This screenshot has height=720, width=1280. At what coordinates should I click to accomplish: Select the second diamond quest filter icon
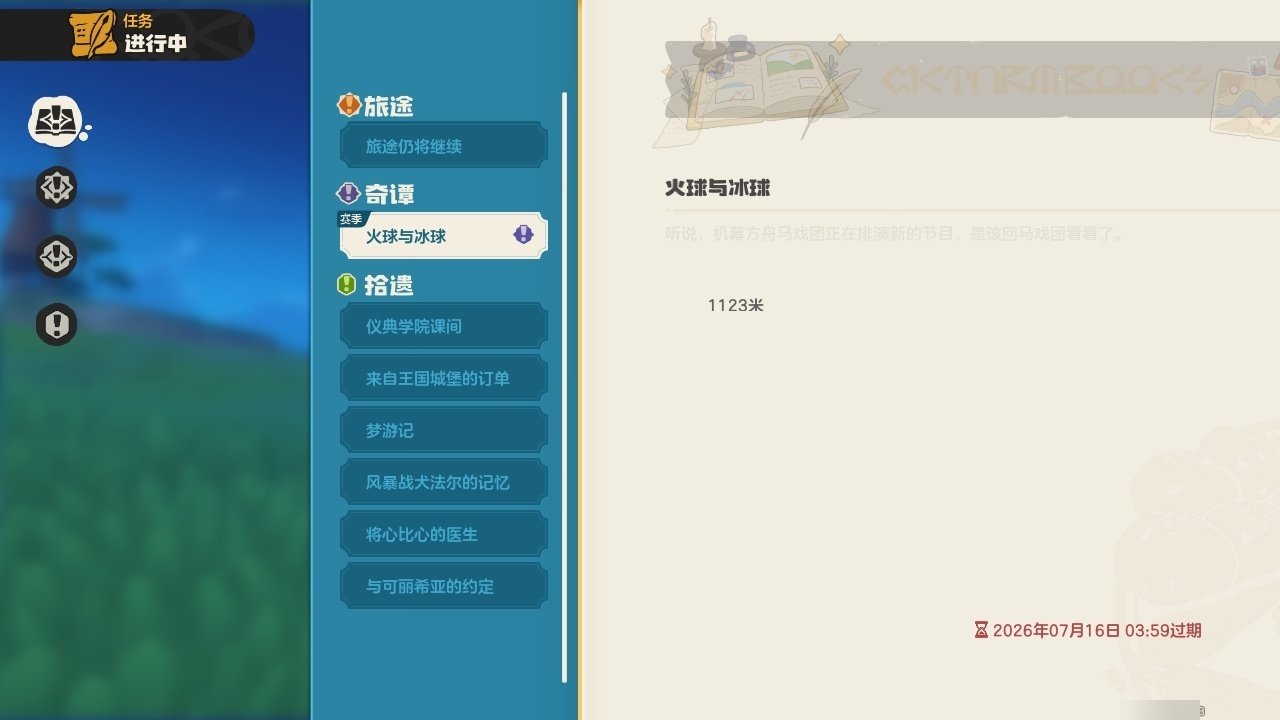coord(56,187)
